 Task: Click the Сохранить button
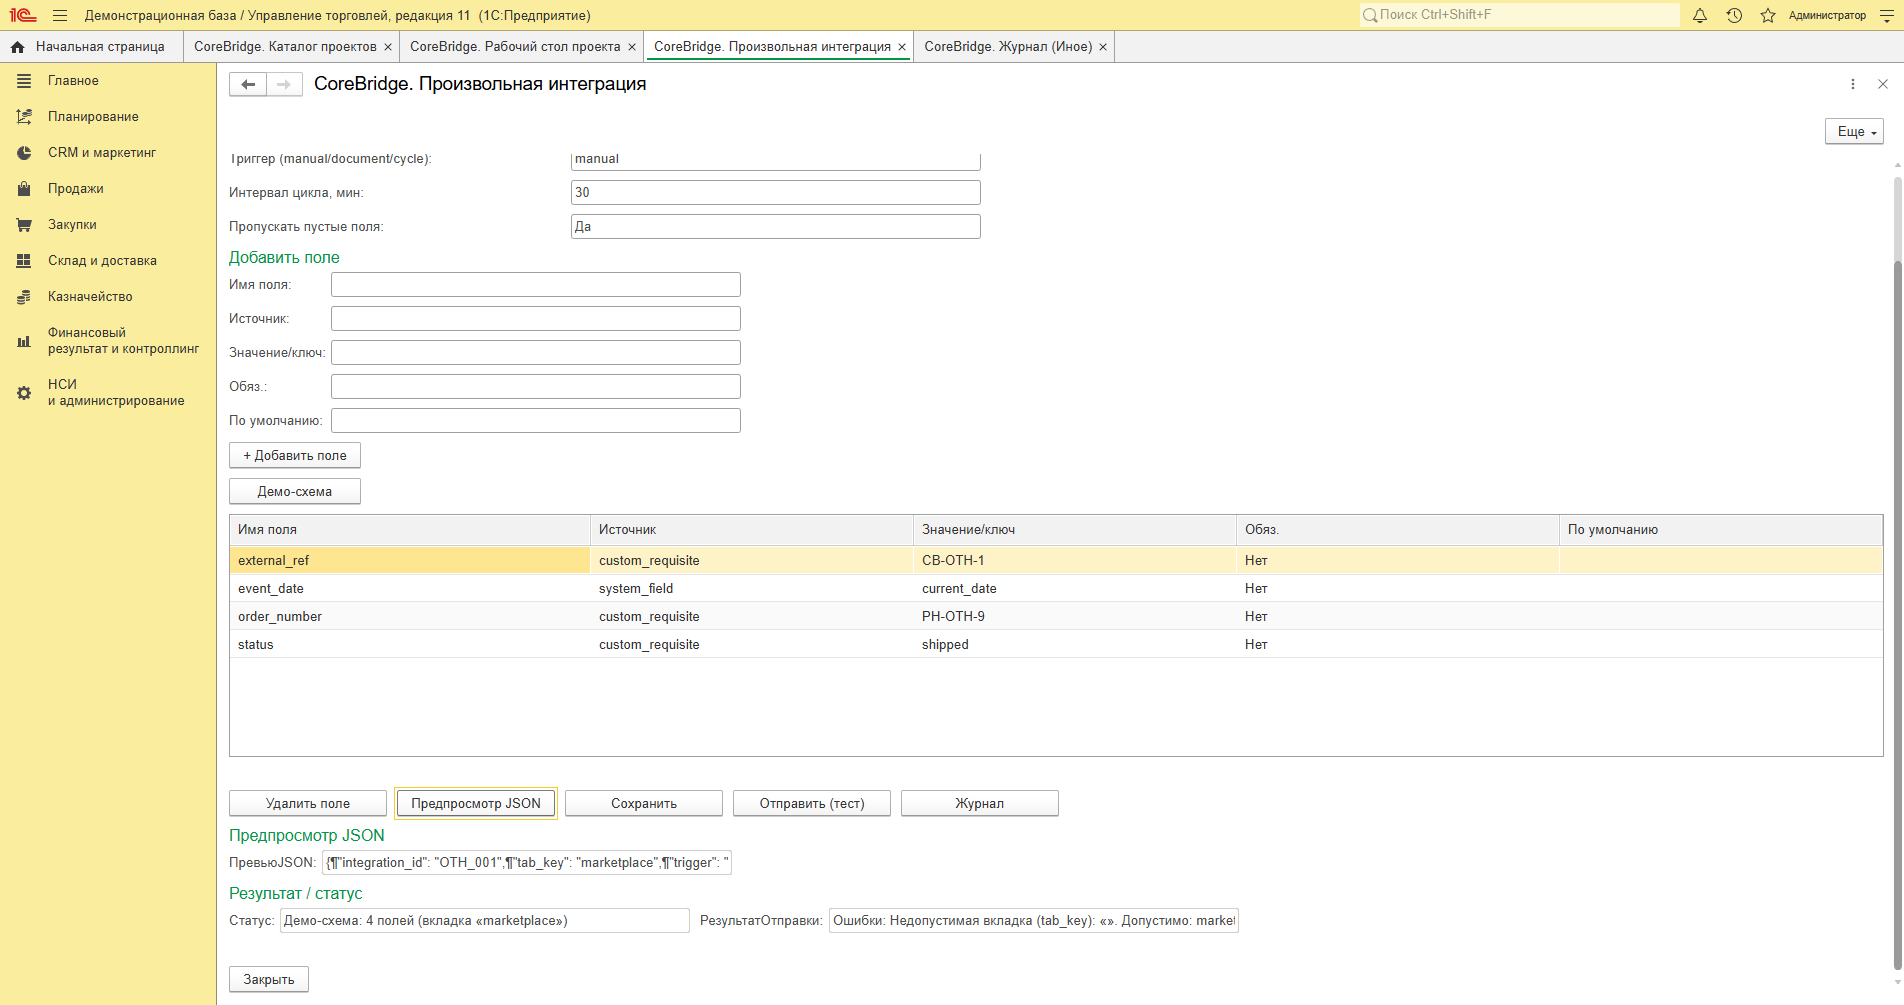[x=644, y=804]
